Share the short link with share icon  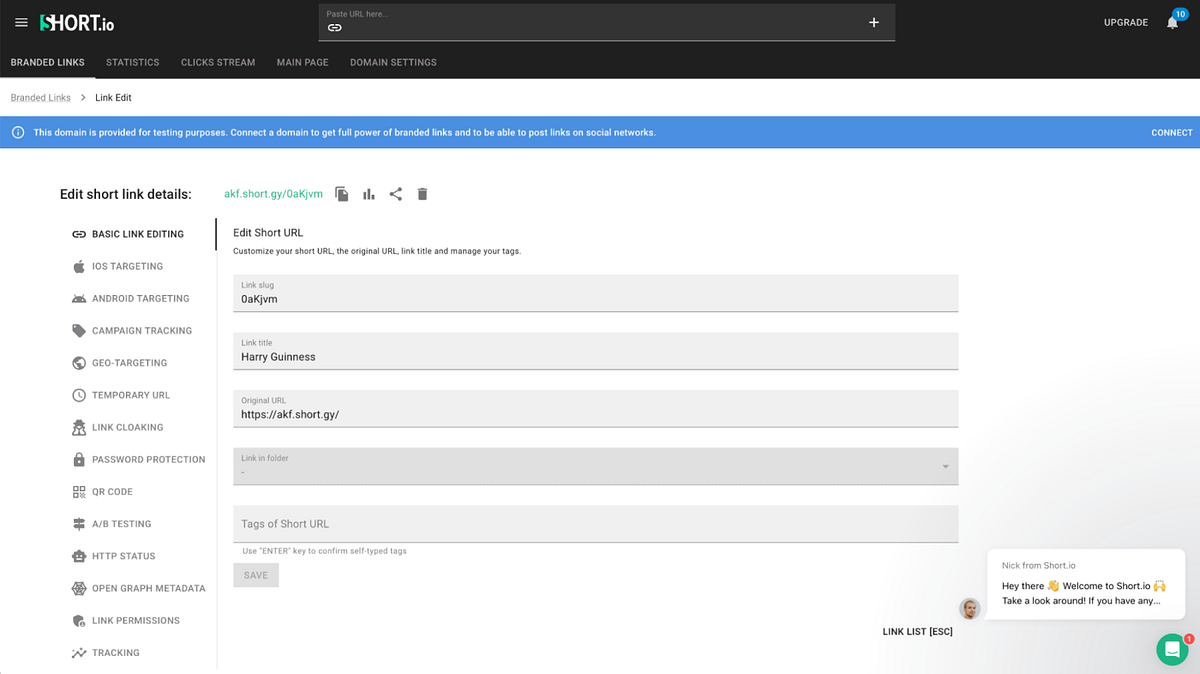click(395, 193)
